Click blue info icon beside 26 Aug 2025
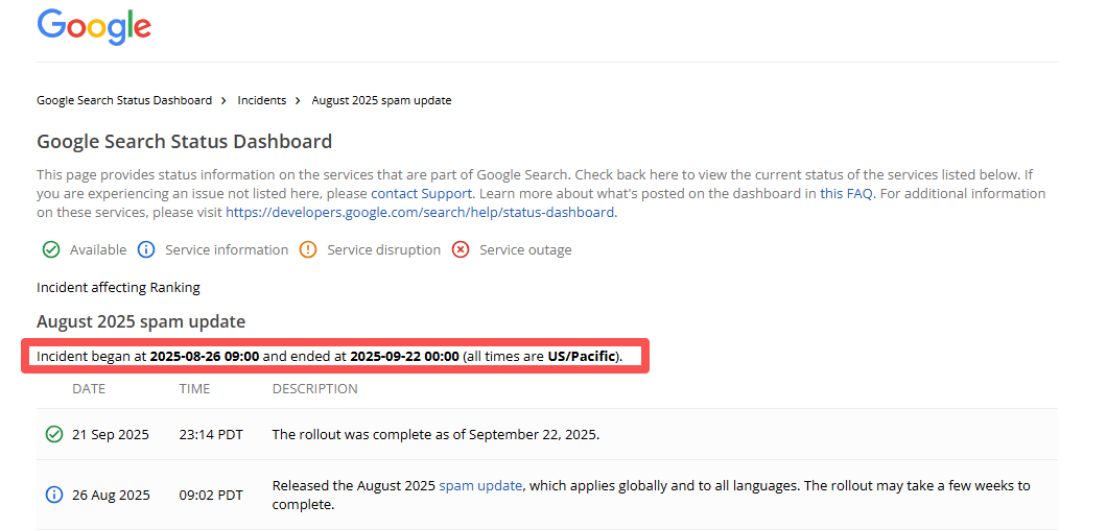This screenshot has height=531, width=1107. pos(54,495)
